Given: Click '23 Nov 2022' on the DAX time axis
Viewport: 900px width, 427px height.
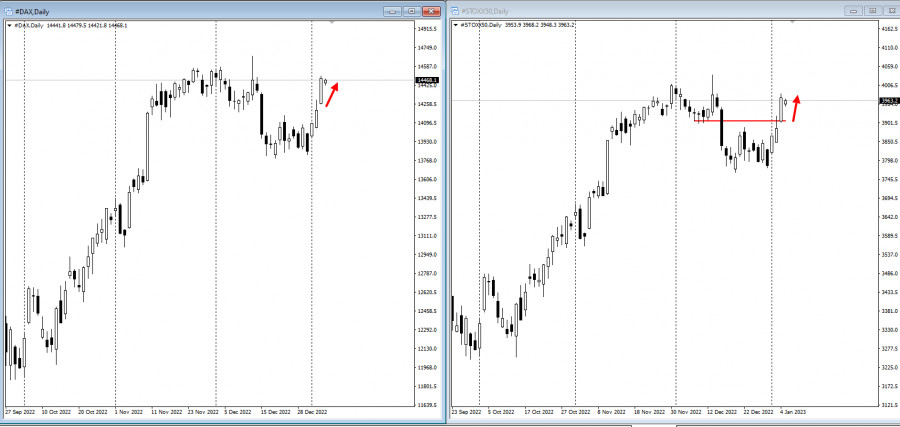Looking at the screenshot, I should tap(203, 412).
